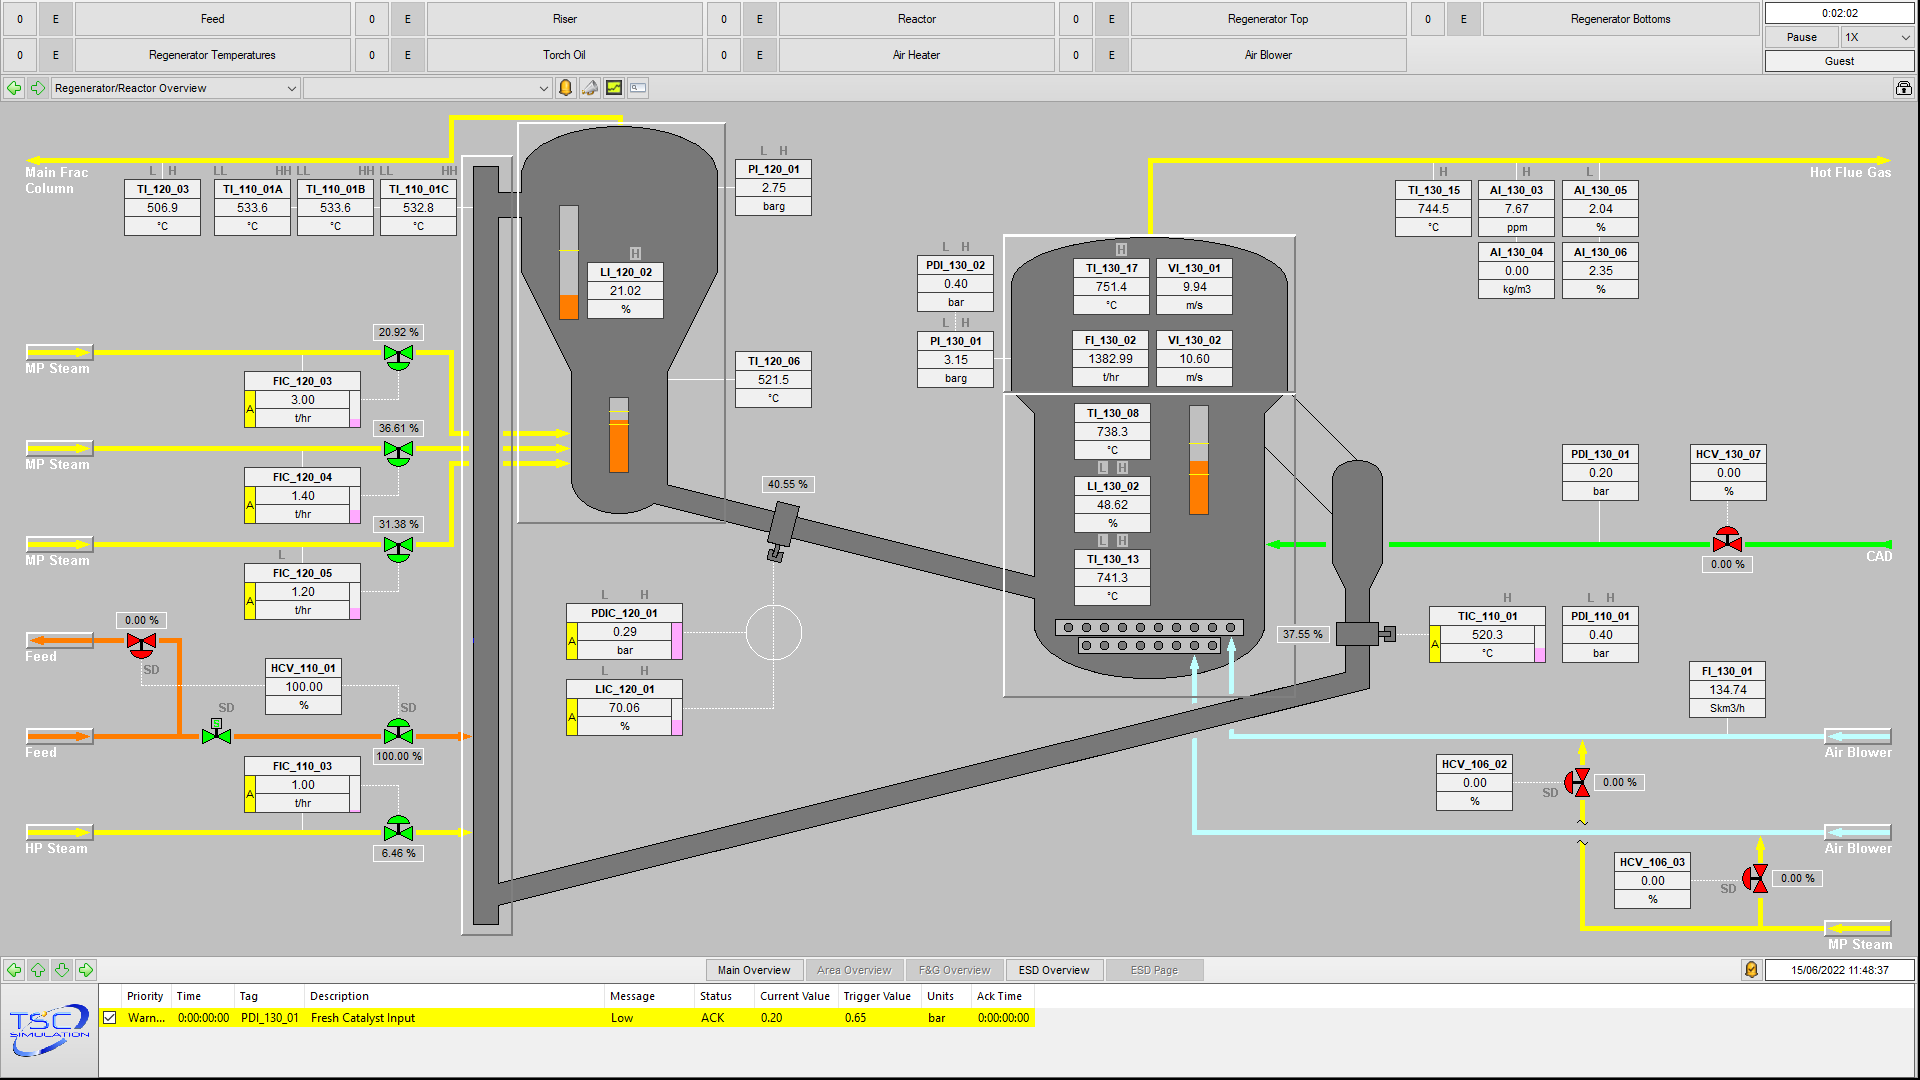Viewport: 1920px width, 1080px height.
Task: Click the alarm bell icon beside the date
Action: tap(1751, 970)
